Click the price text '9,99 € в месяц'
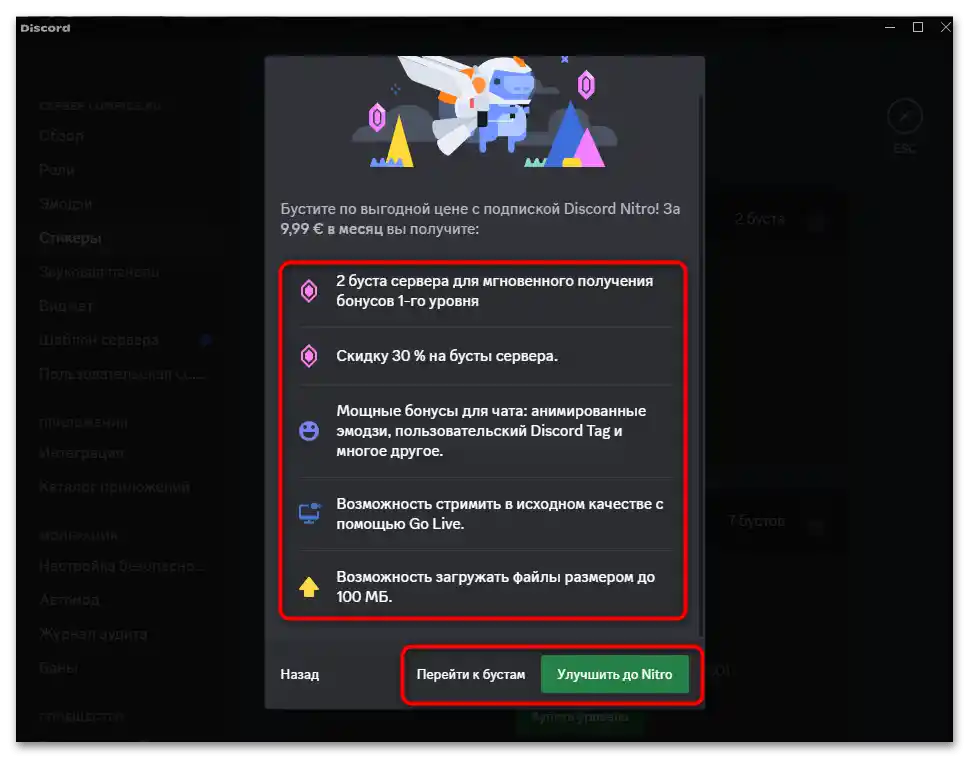The image size is (969, 758). pyautogui.click(x=332, y=229)
